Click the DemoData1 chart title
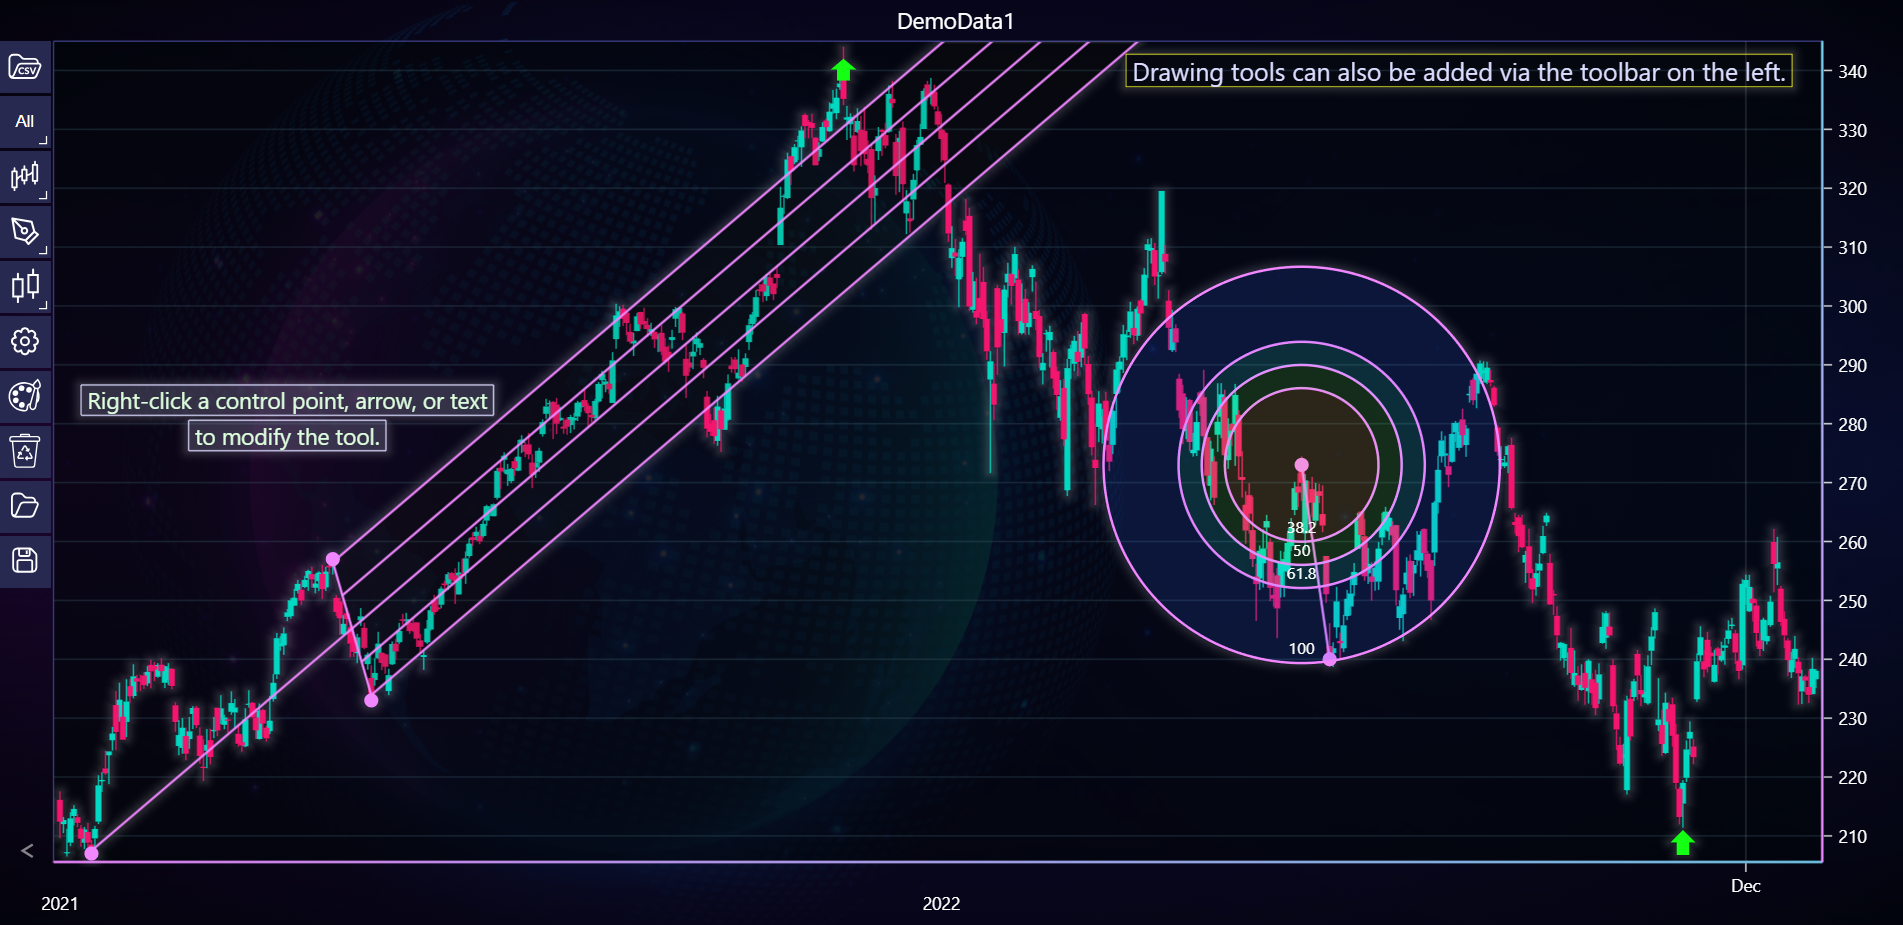The height and width of the screenshot is (925, 1903). tap(955, 21)
